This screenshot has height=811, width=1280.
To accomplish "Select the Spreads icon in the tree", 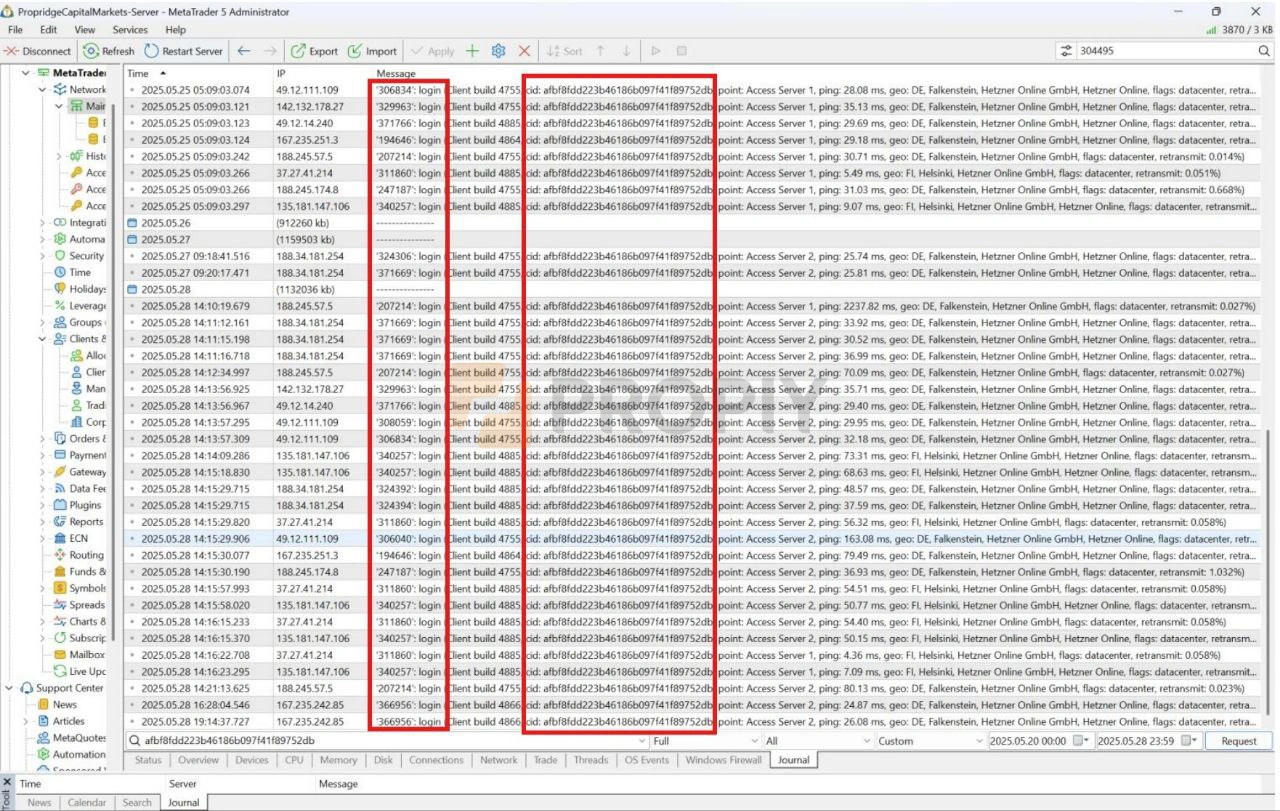I will [60, 605].
